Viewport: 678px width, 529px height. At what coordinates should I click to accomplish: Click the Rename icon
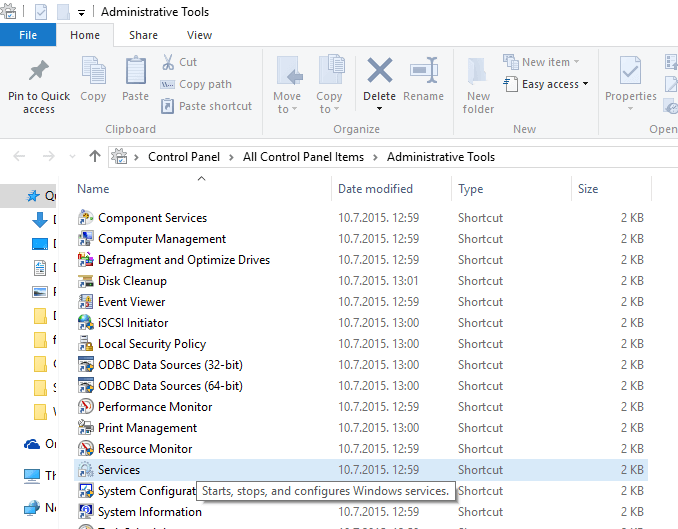point(424,70)
